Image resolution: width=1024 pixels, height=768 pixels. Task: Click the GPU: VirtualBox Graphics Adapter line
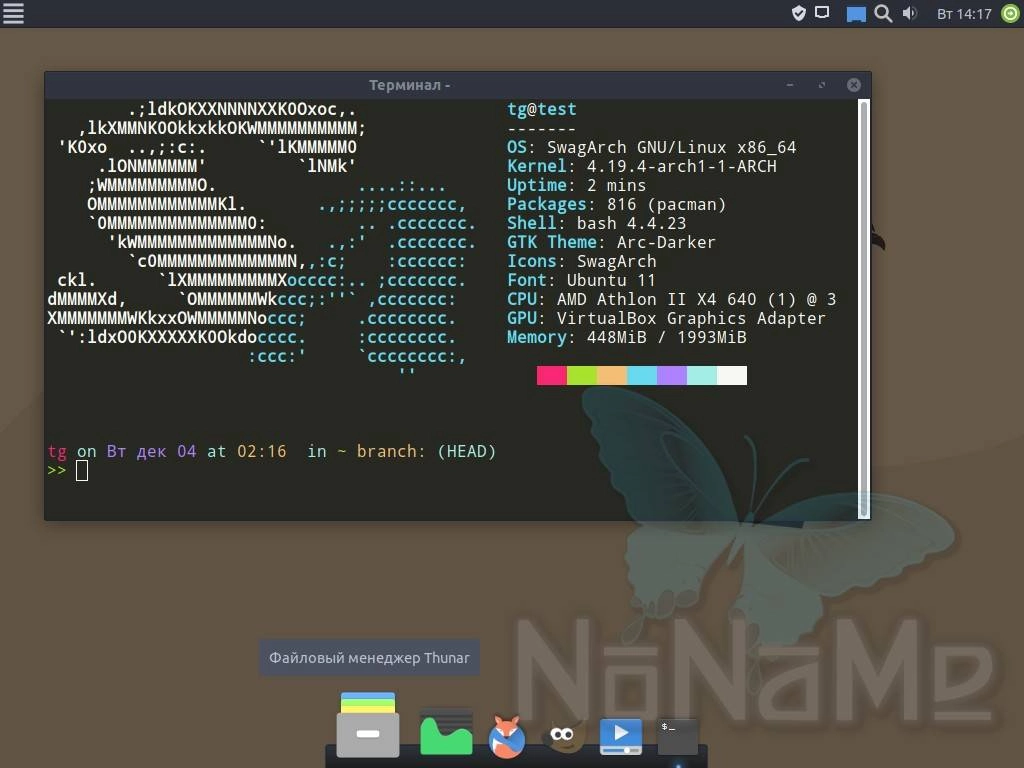coord(667,318)
